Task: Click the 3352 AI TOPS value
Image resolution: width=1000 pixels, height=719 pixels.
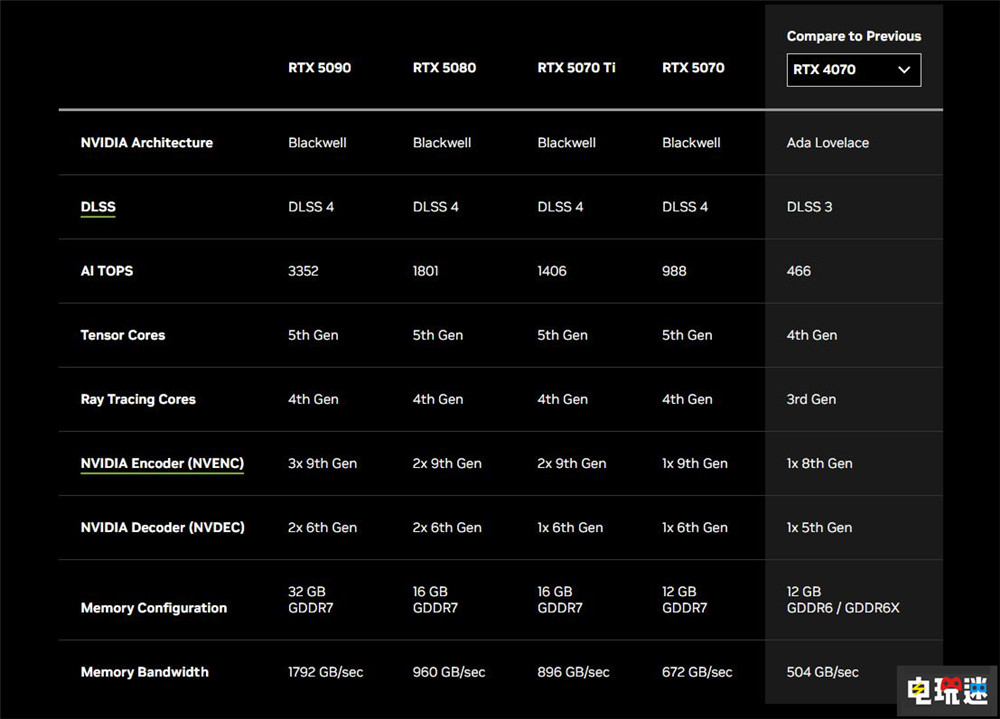Action: tap(303, 271)
